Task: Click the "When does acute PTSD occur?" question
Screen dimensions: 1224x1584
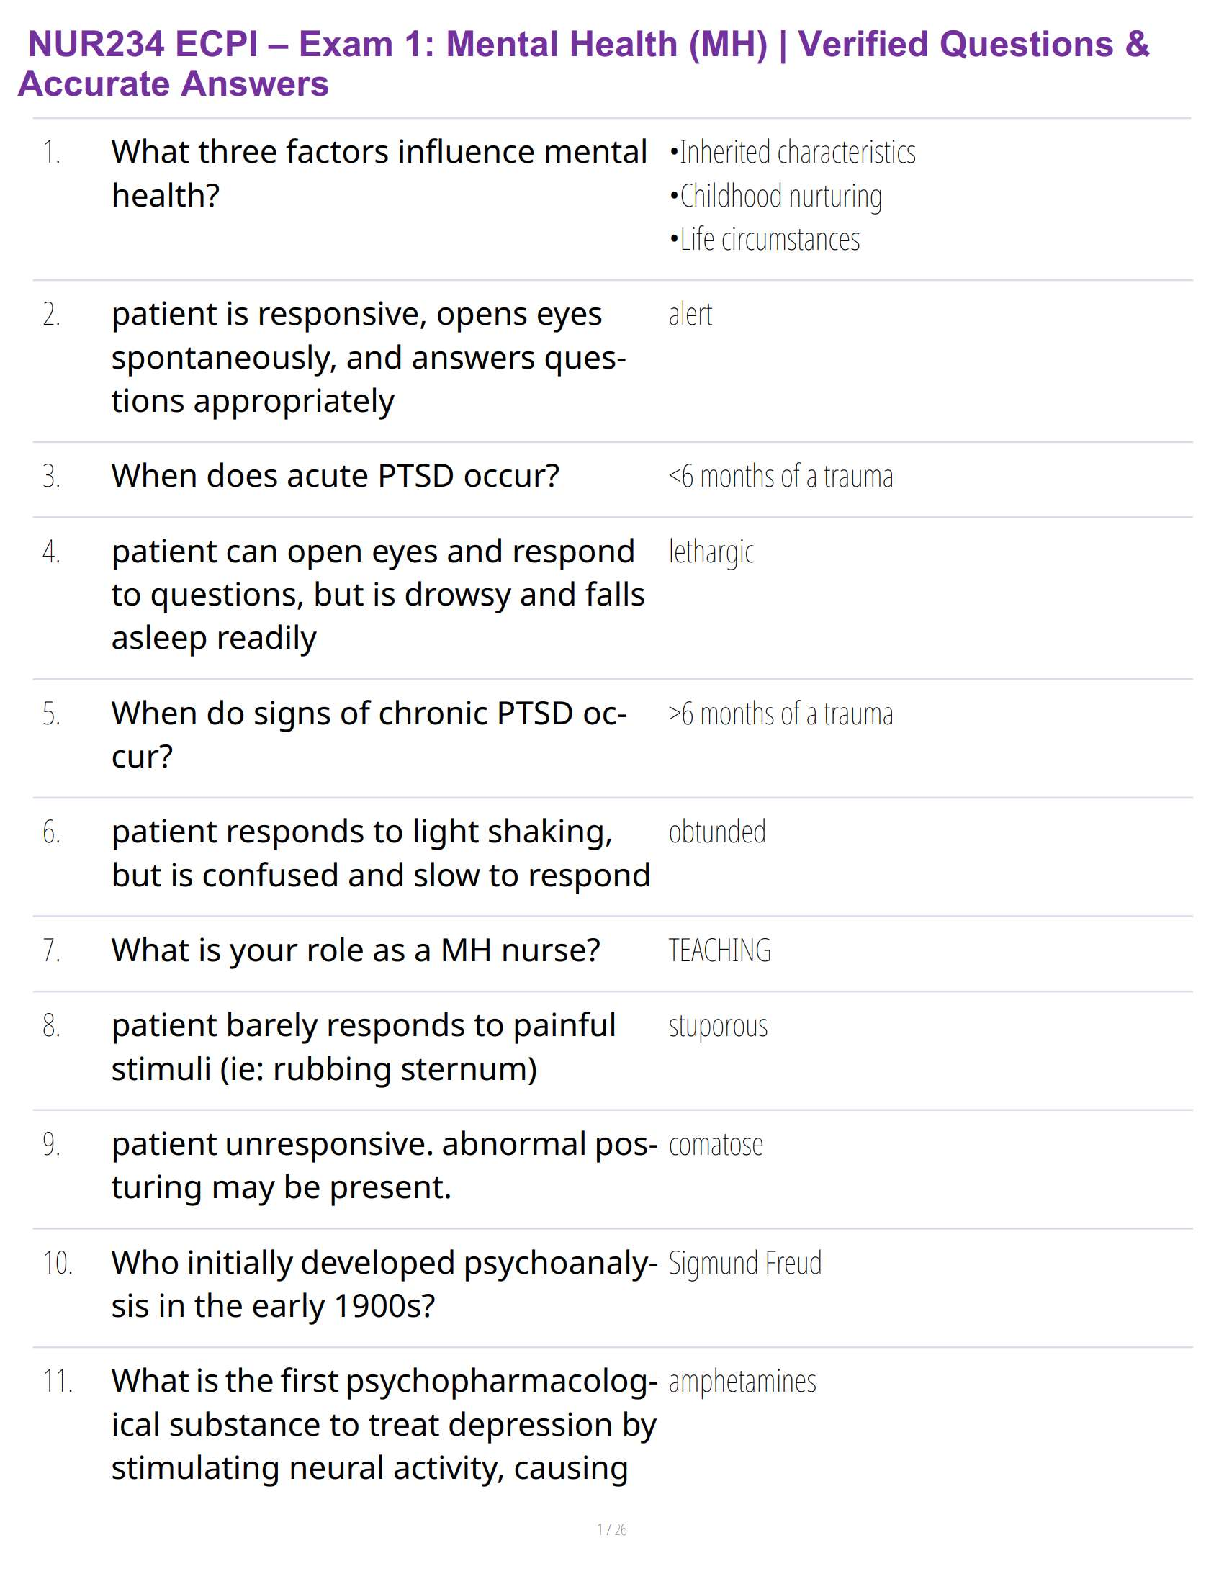Action: click(335, 476)
